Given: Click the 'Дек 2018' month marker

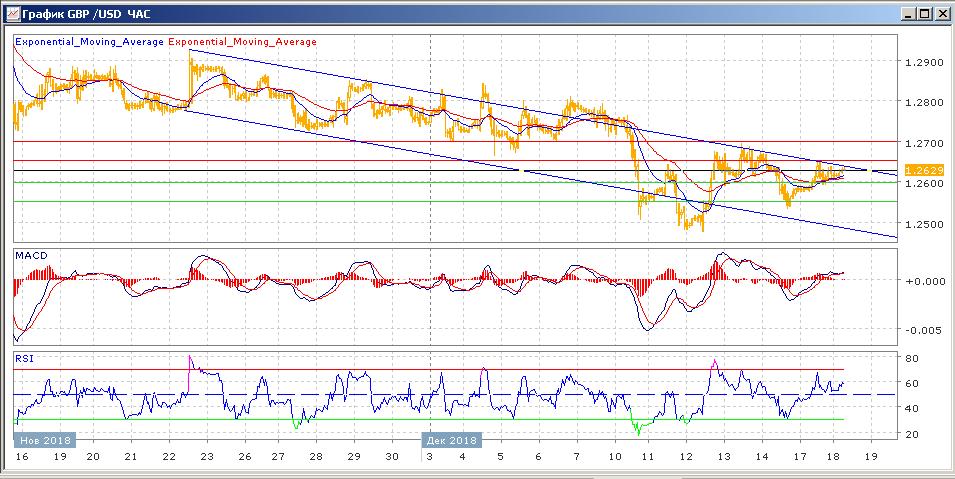Looking at the screenshot, I should pos(451,440).
